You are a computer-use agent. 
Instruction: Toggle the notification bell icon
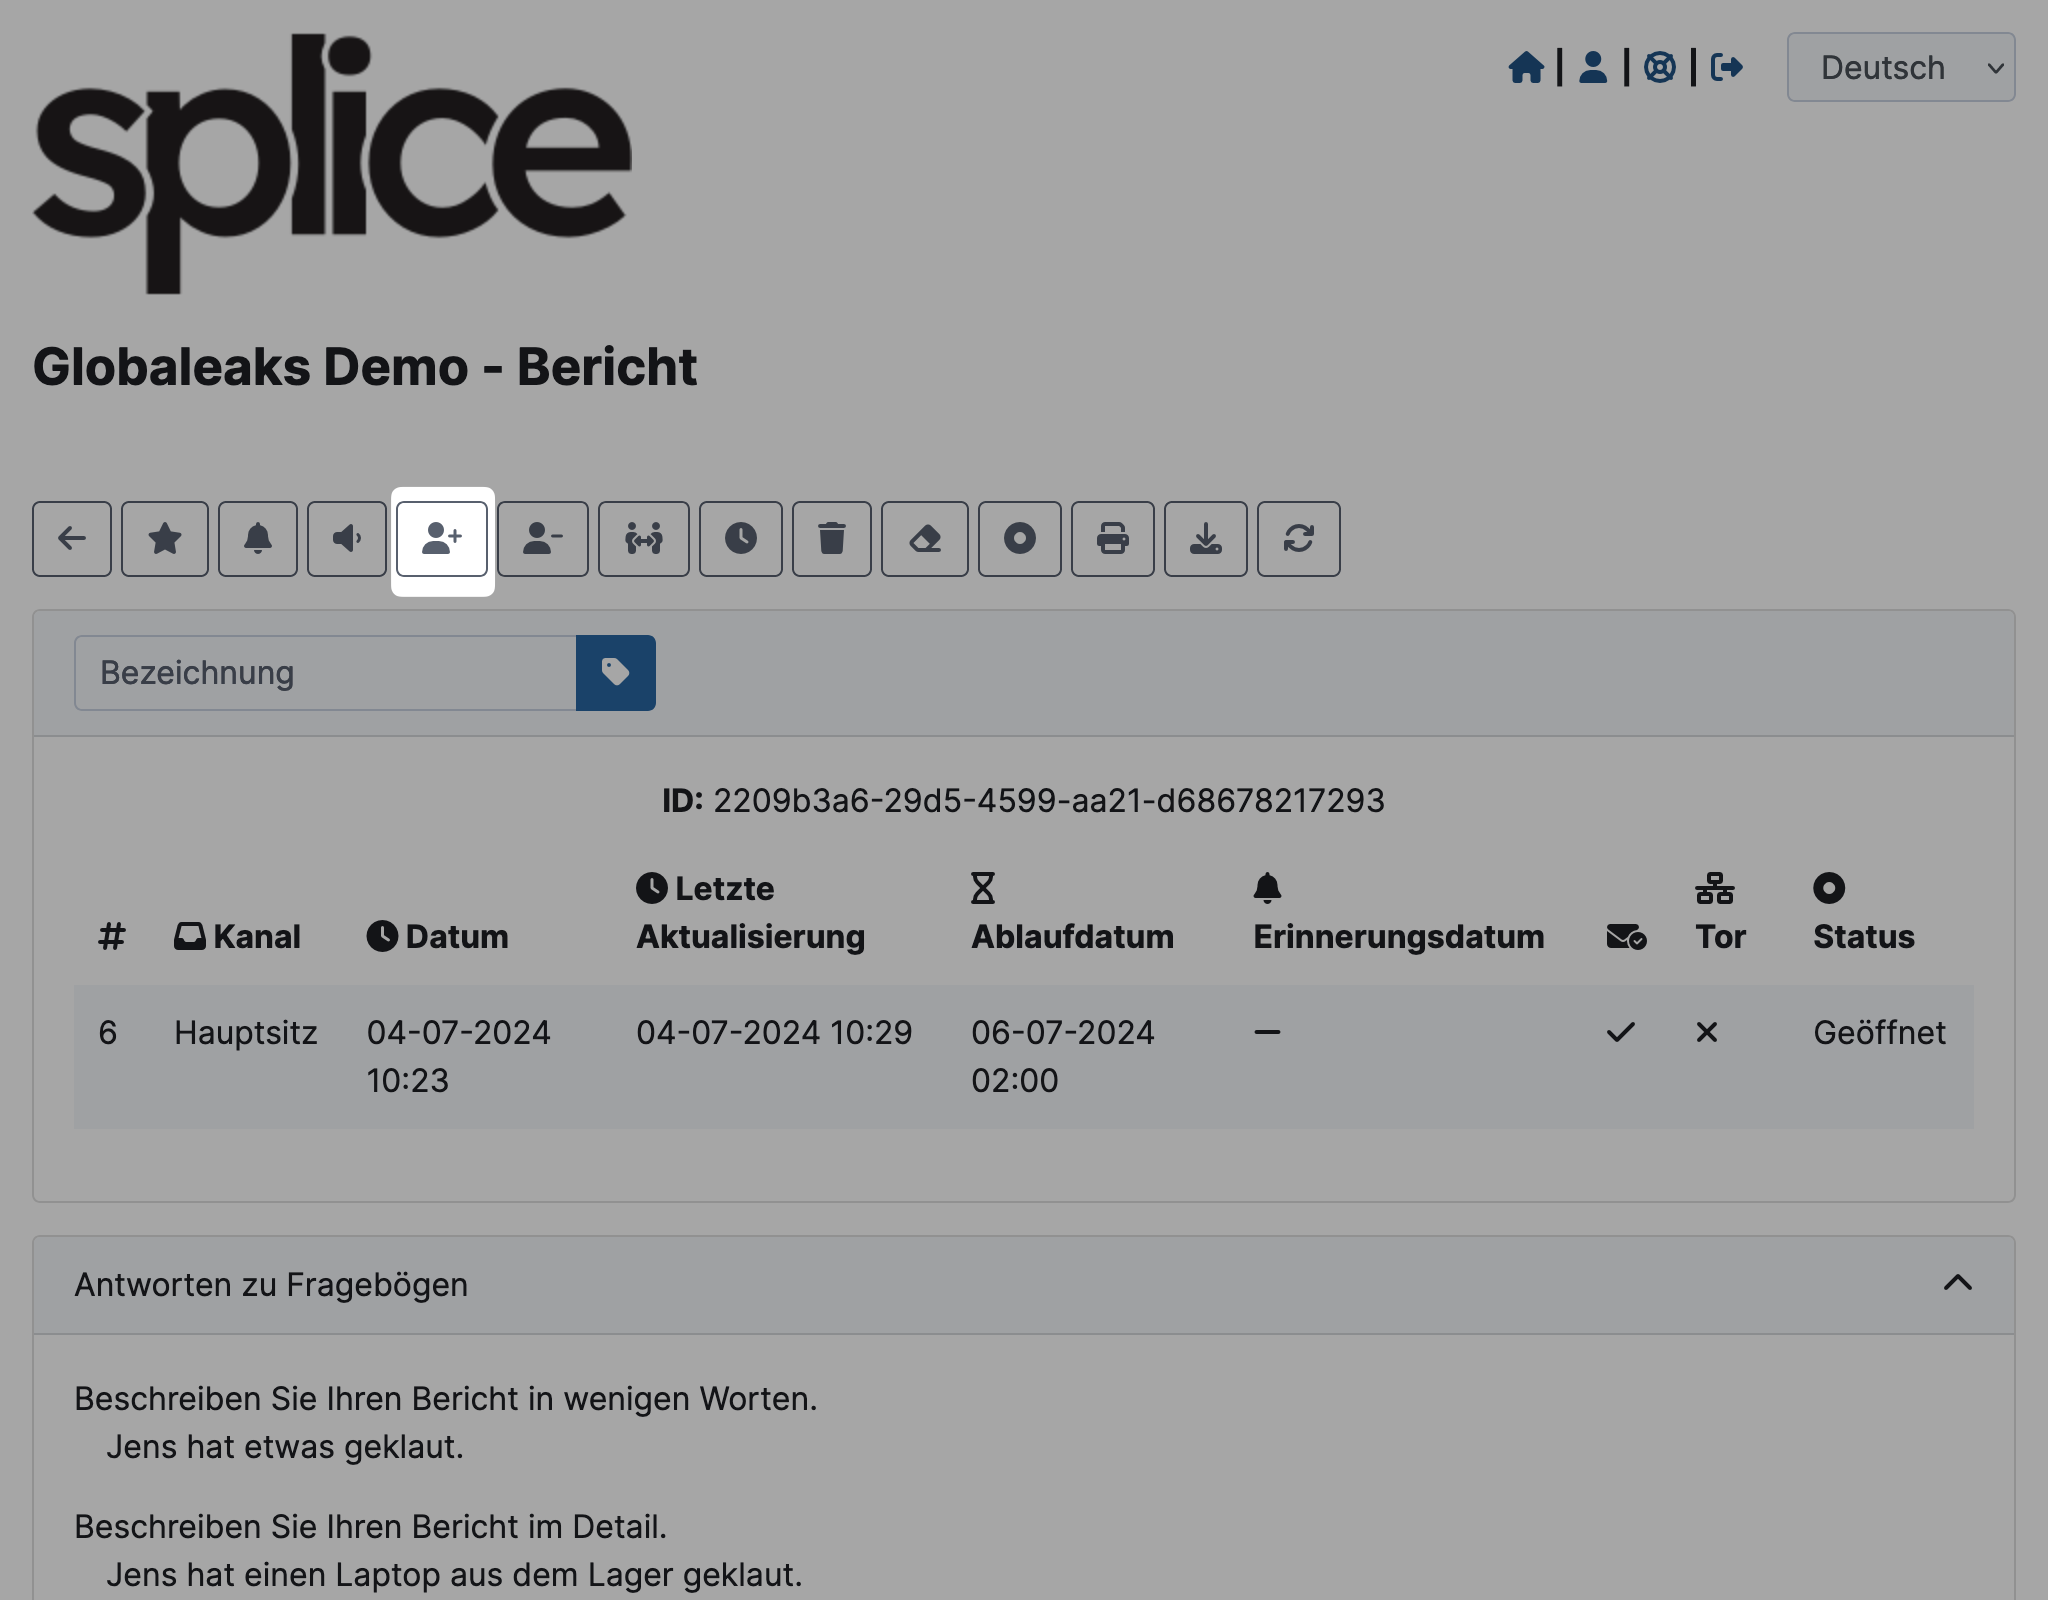point(256,539)
